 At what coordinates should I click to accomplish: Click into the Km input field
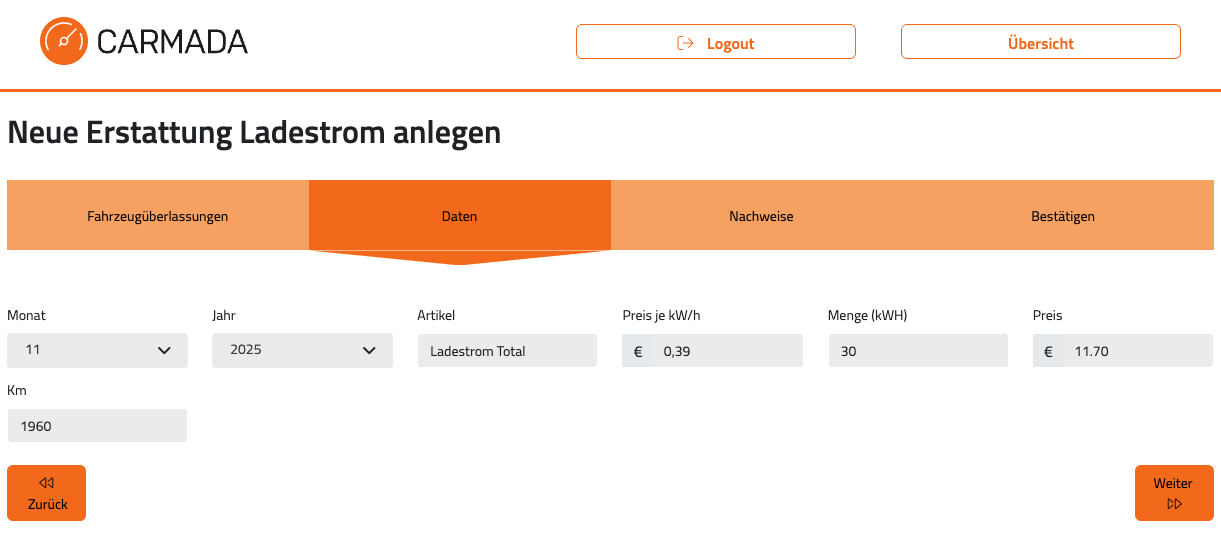(97, 426)
